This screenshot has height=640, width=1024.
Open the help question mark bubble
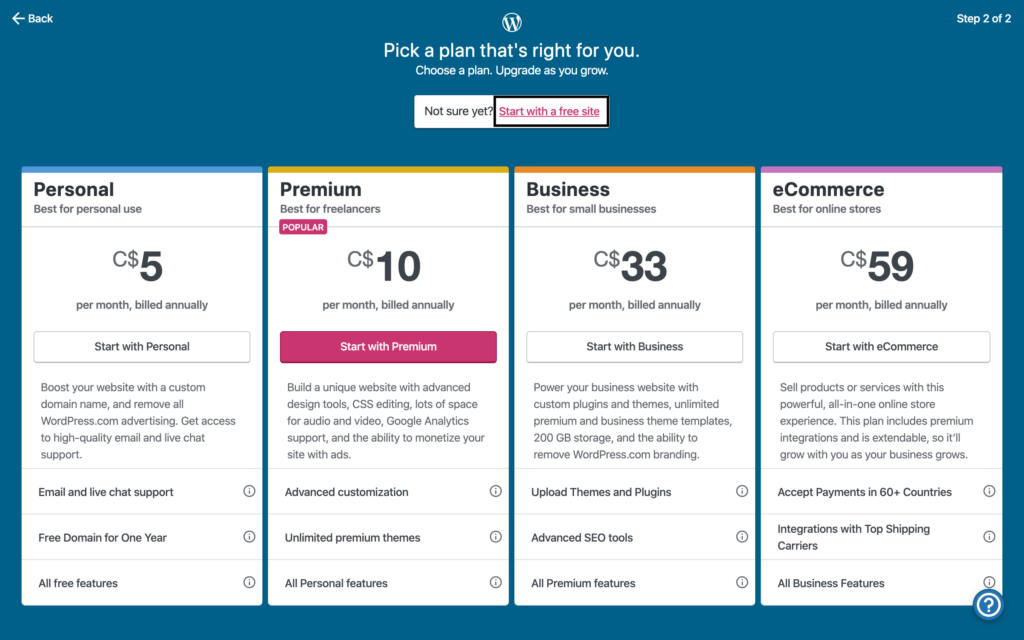click(989, 605)
